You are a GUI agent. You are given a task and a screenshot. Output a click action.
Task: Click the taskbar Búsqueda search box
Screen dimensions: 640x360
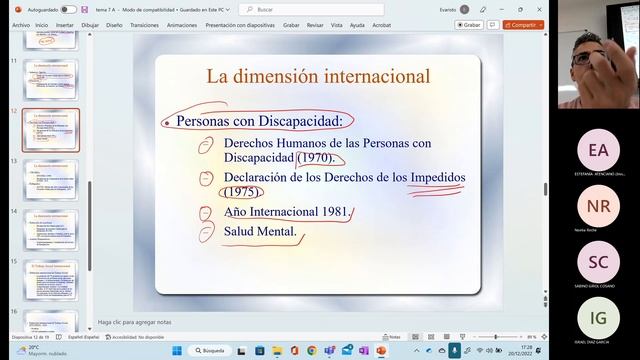[210, 351]
